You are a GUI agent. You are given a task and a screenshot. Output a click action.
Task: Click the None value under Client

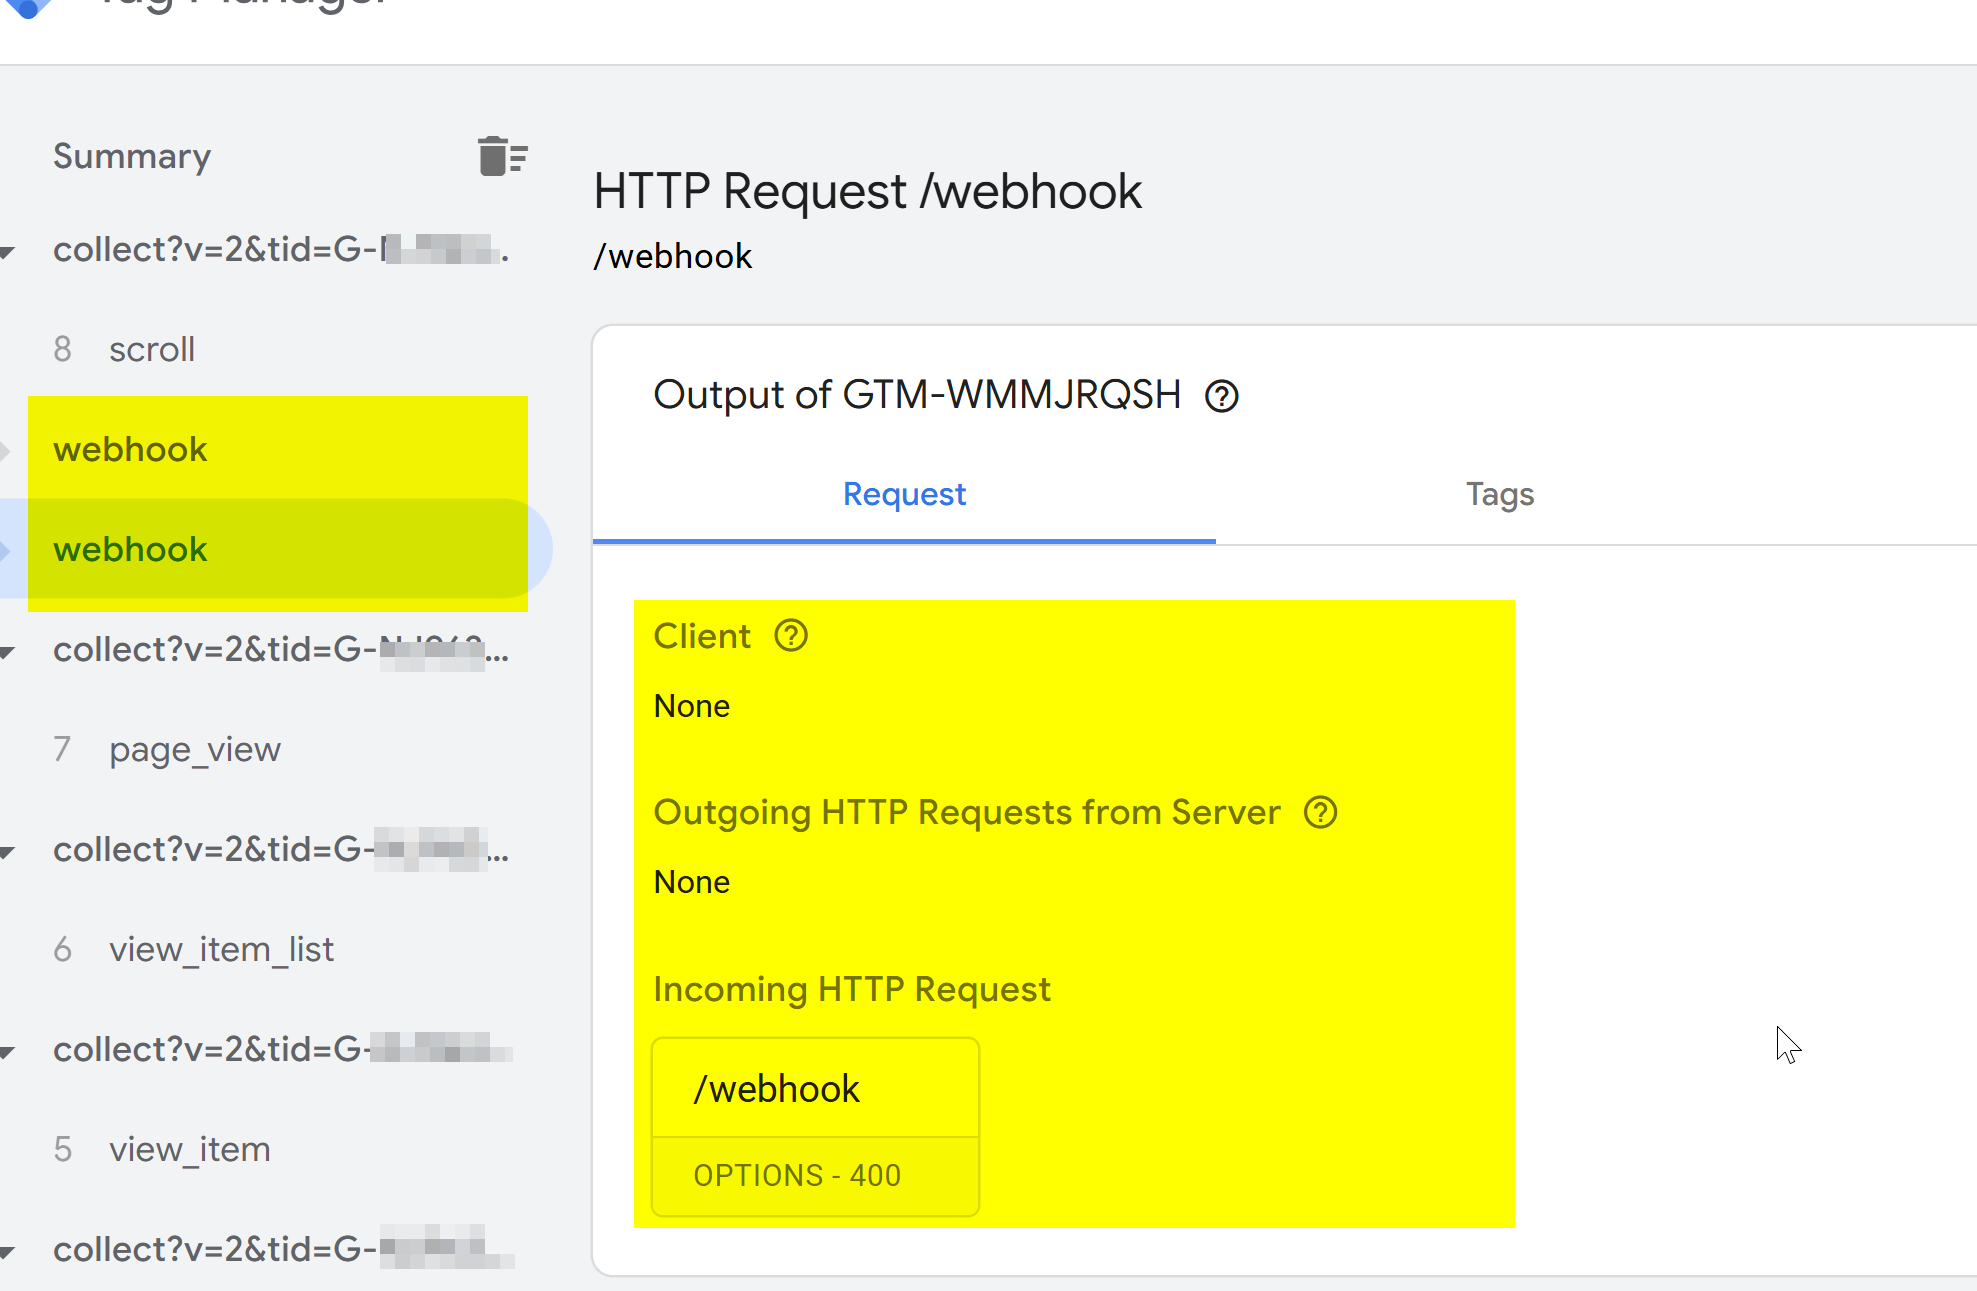click(x=691, y=706)
